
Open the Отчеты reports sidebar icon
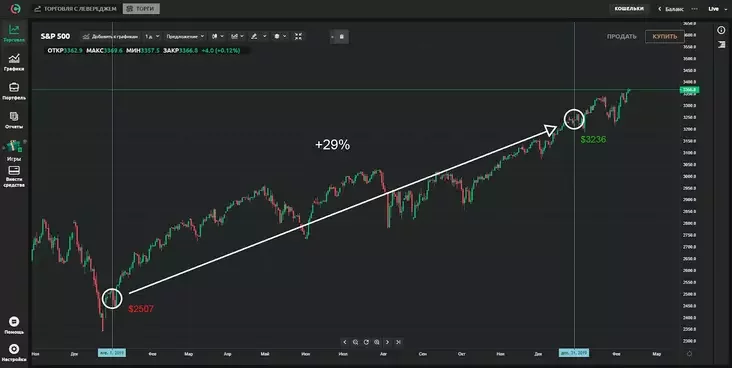tap(14, 120)
